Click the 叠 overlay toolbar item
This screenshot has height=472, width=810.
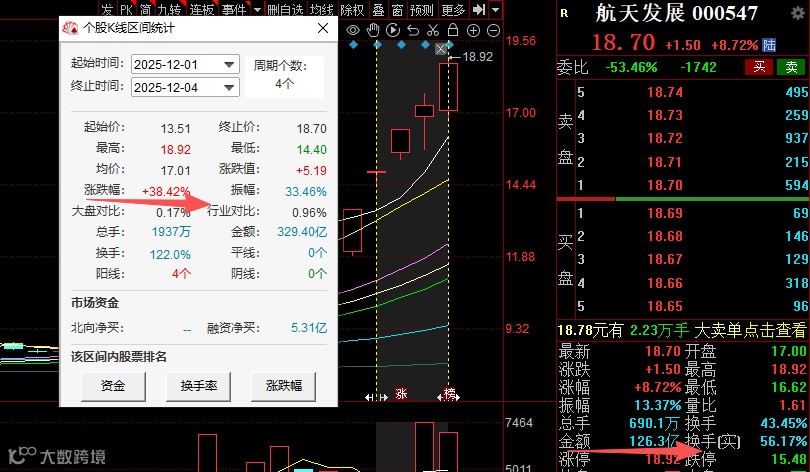(378, 10)
